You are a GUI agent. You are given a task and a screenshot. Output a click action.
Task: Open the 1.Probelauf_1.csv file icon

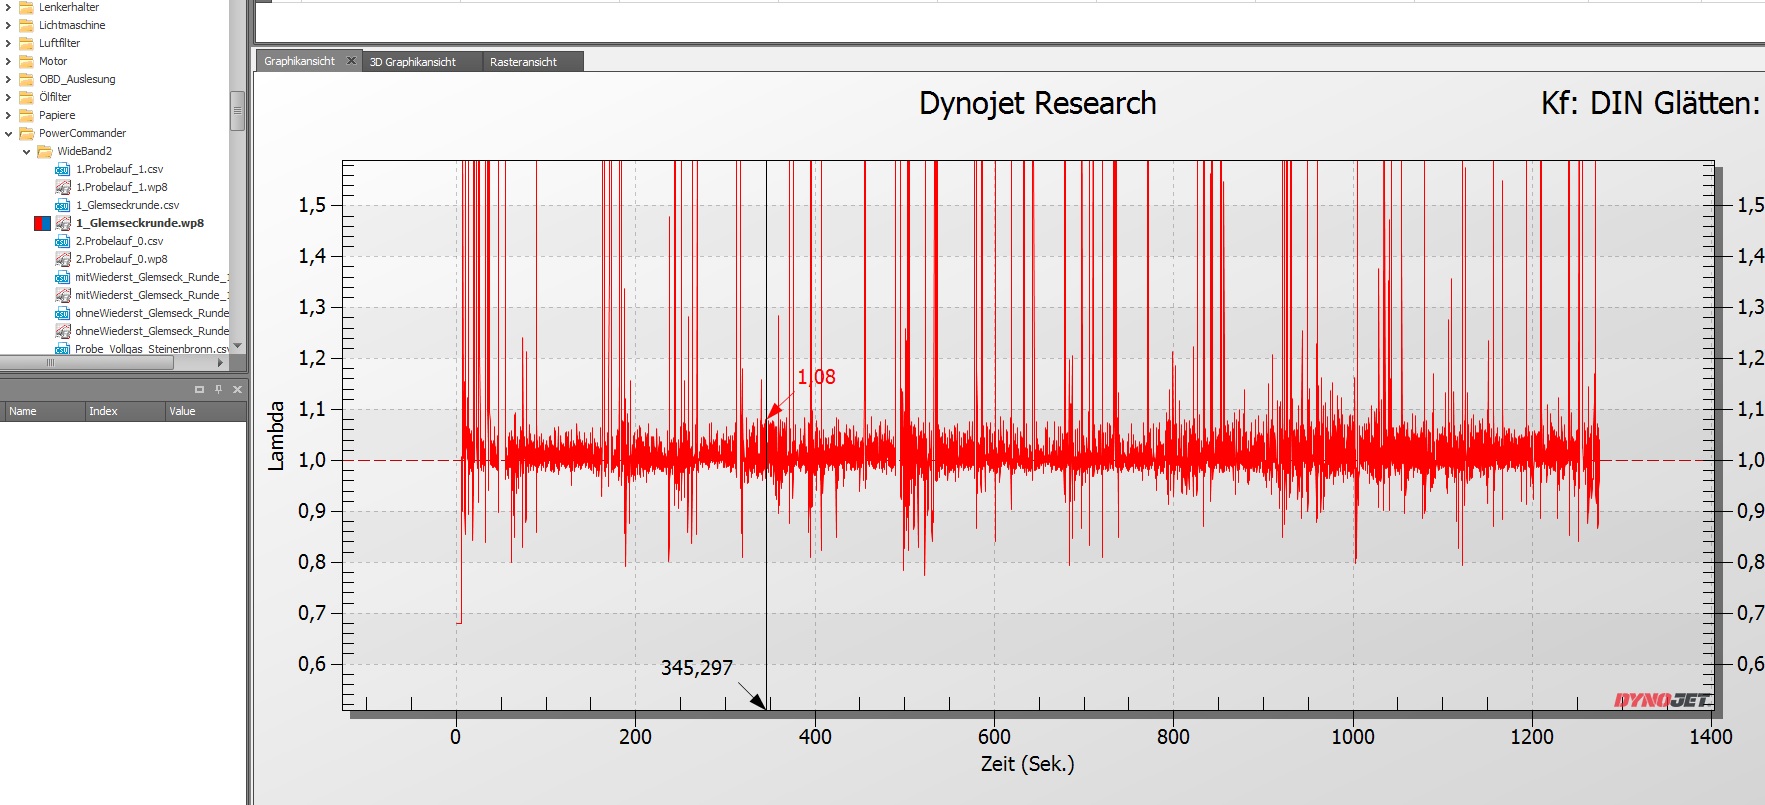62,169
